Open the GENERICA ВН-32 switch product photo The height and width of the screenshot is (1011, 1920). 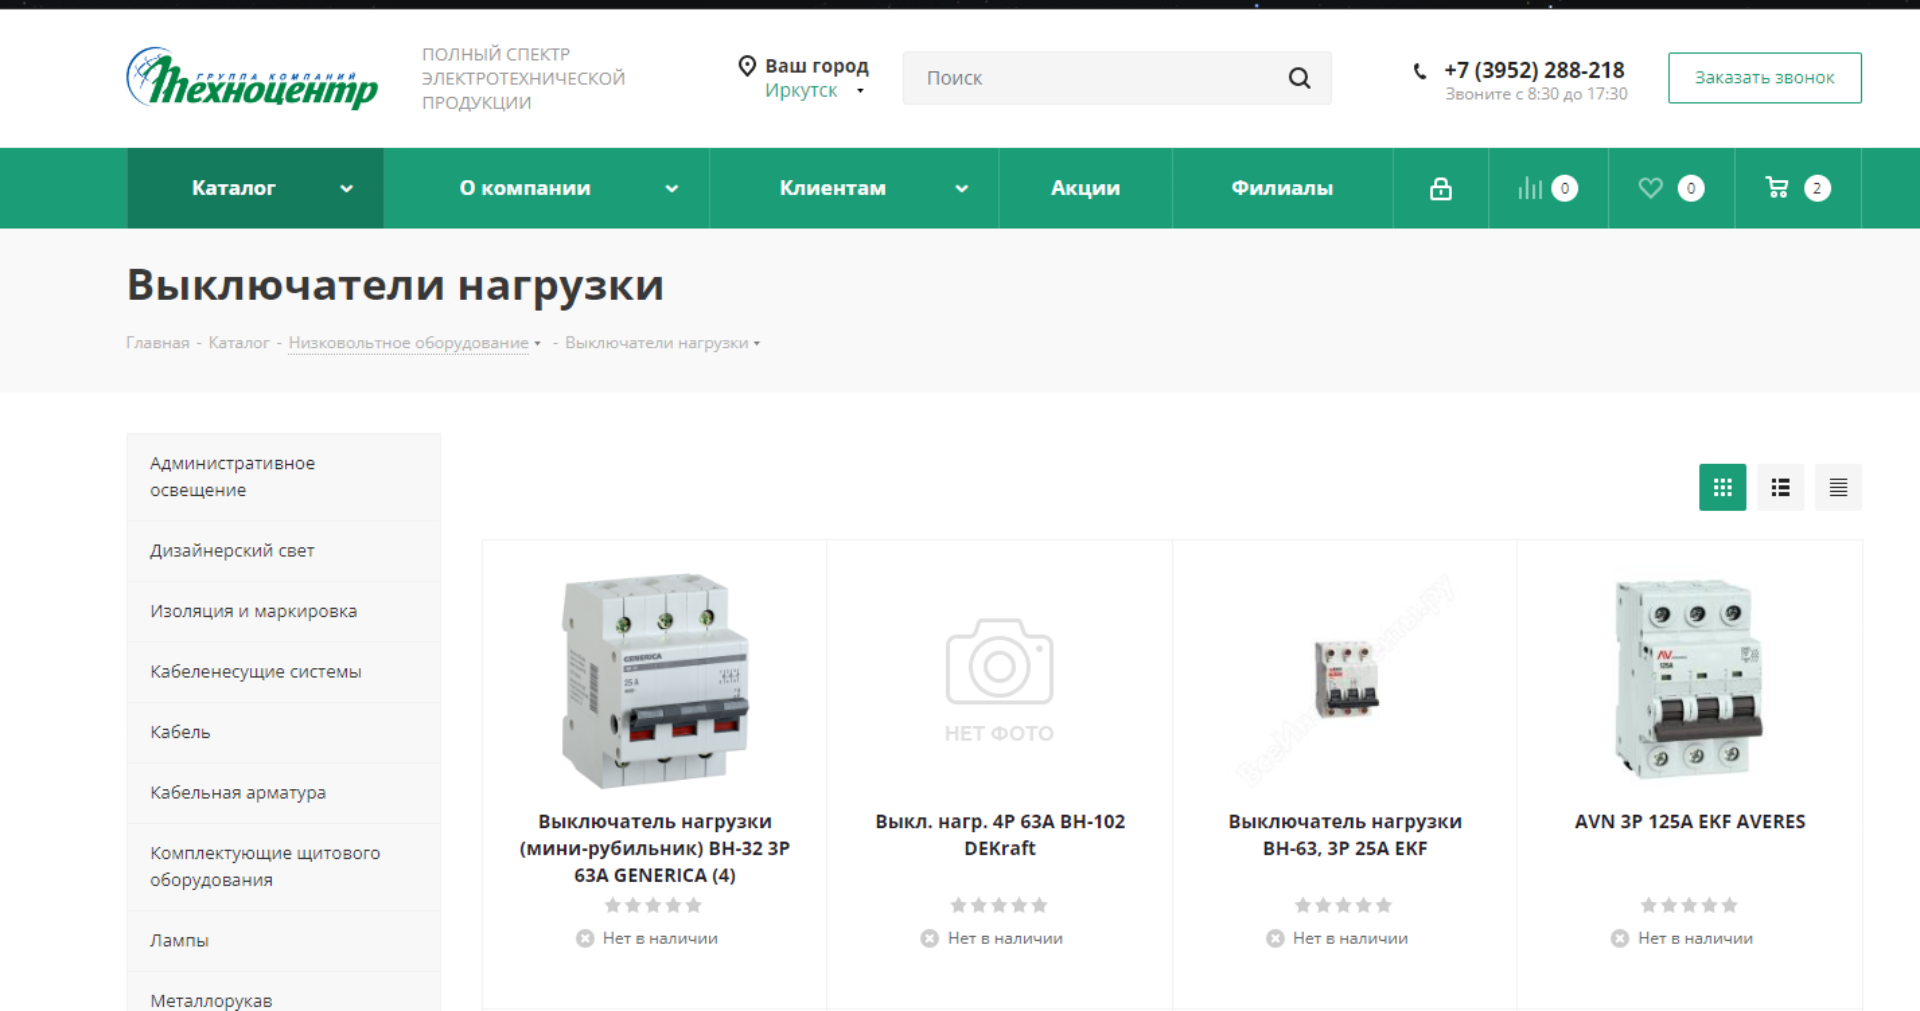[x=655, y=681]
